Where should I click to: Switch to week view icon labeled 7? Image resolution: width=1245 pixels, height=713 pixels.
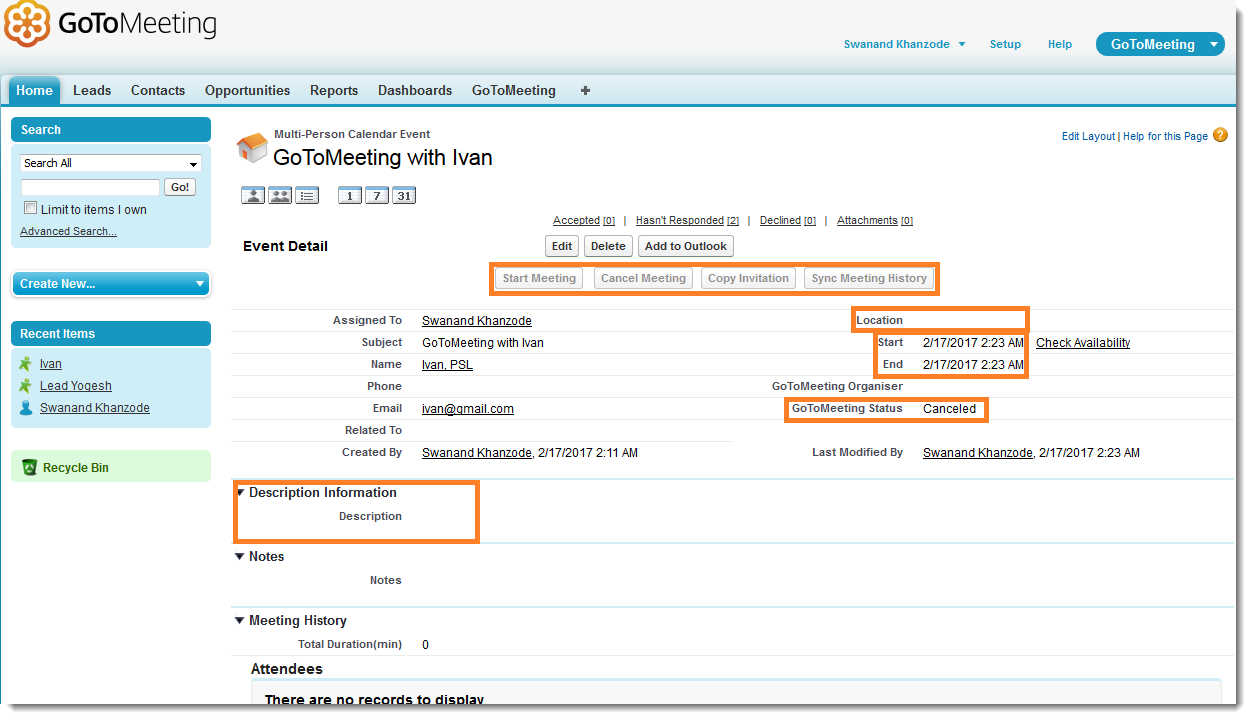tap(376, 196)
